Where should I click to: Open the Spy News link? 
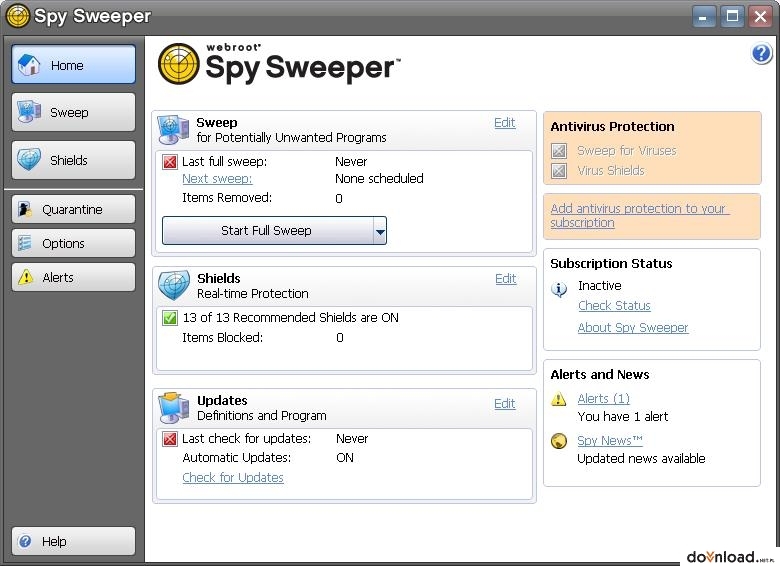tap(610, 441)
